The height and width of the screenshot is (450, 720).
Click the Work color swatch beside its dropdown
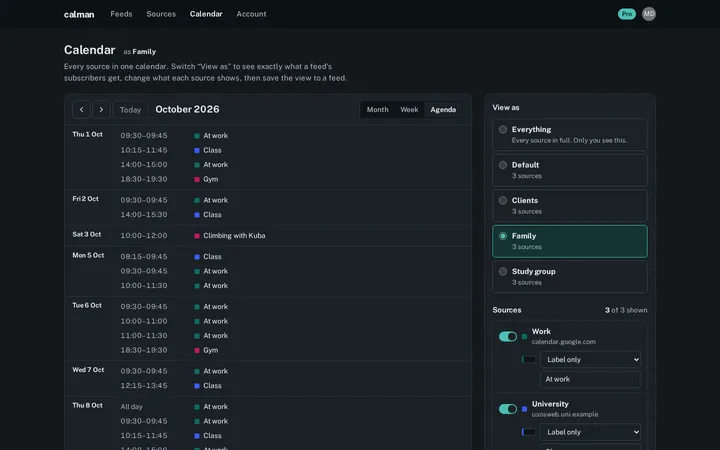(529, 360)
